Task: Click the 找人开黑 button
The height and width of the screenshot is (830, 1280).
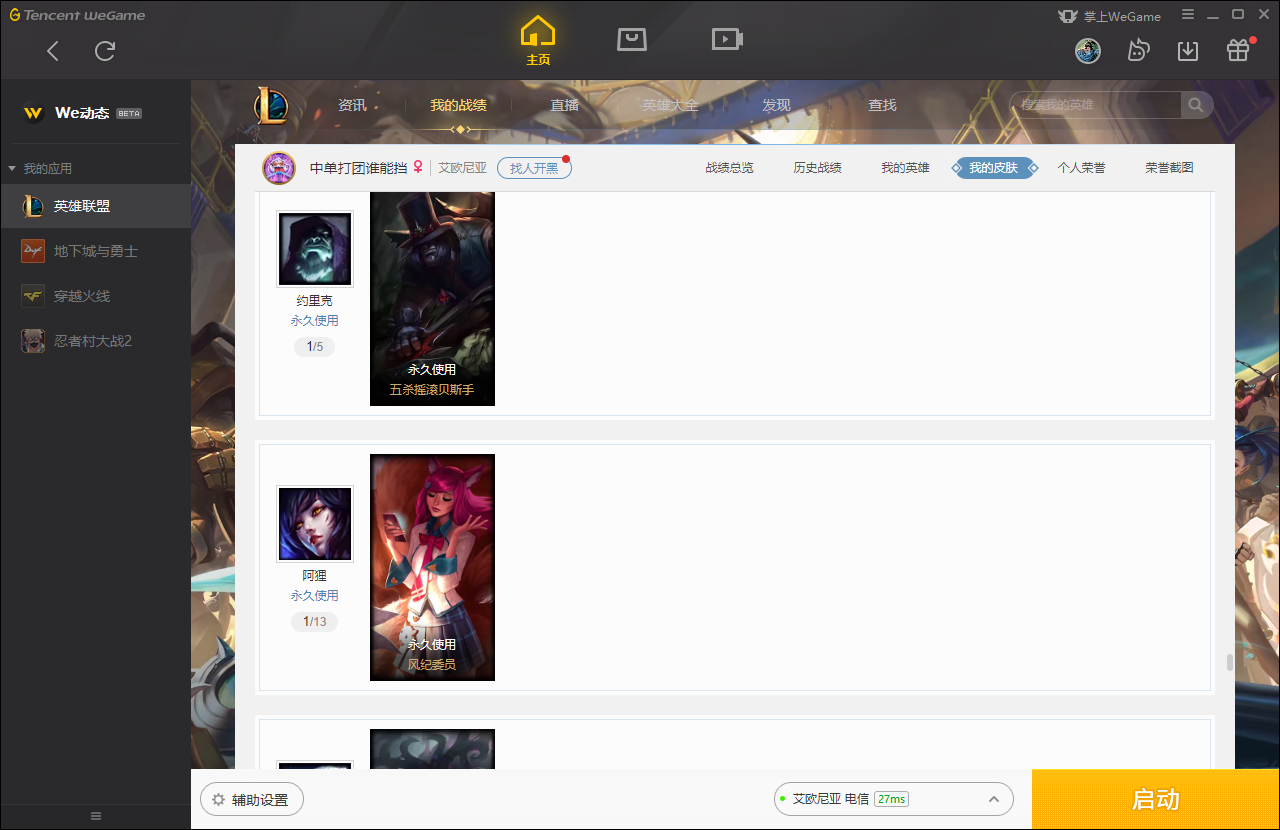Action: click(534, 168)
